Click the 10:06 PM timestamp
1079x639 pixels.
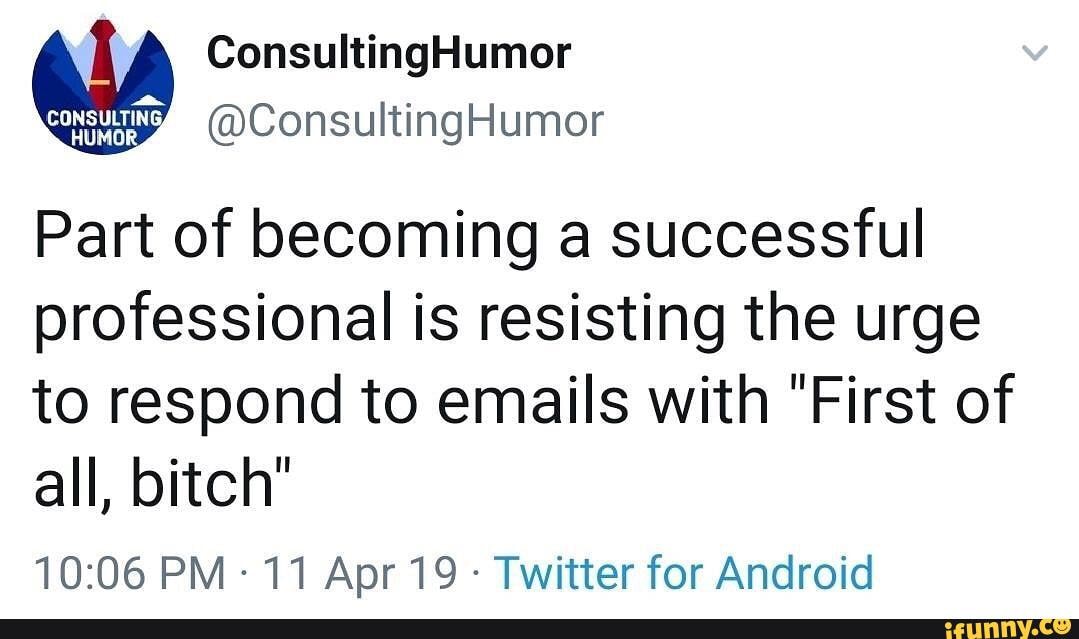pyautogui.click(x=130, y=573)
